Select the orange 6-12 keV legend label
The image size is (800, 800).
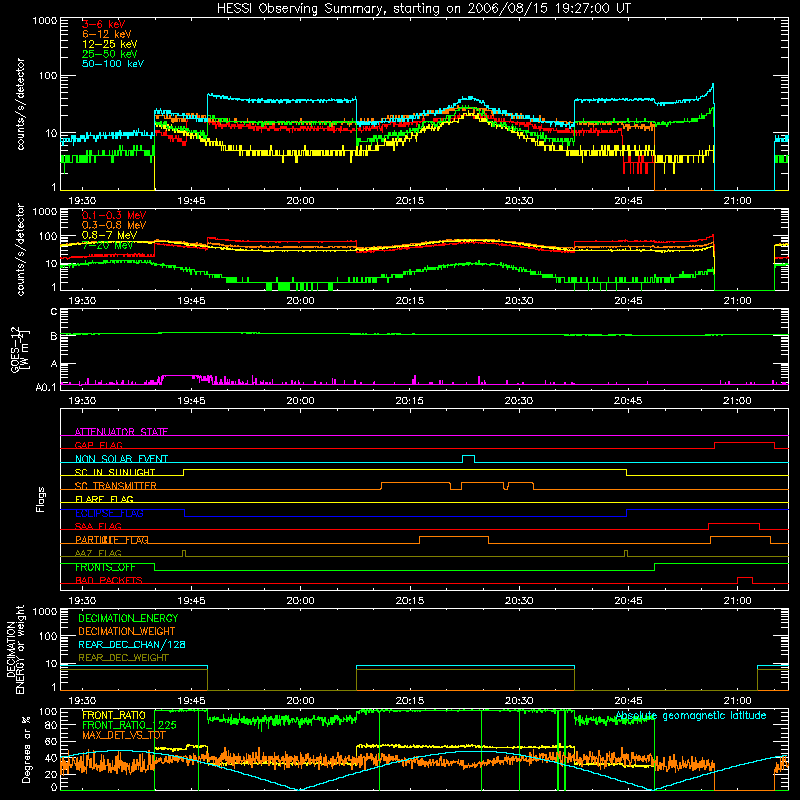[107, 34]
